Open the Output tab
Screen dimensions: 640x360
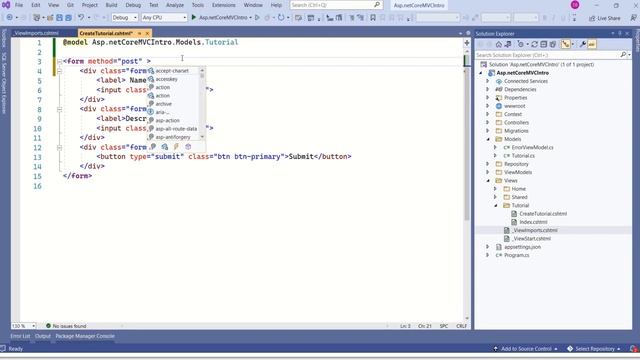42,336
